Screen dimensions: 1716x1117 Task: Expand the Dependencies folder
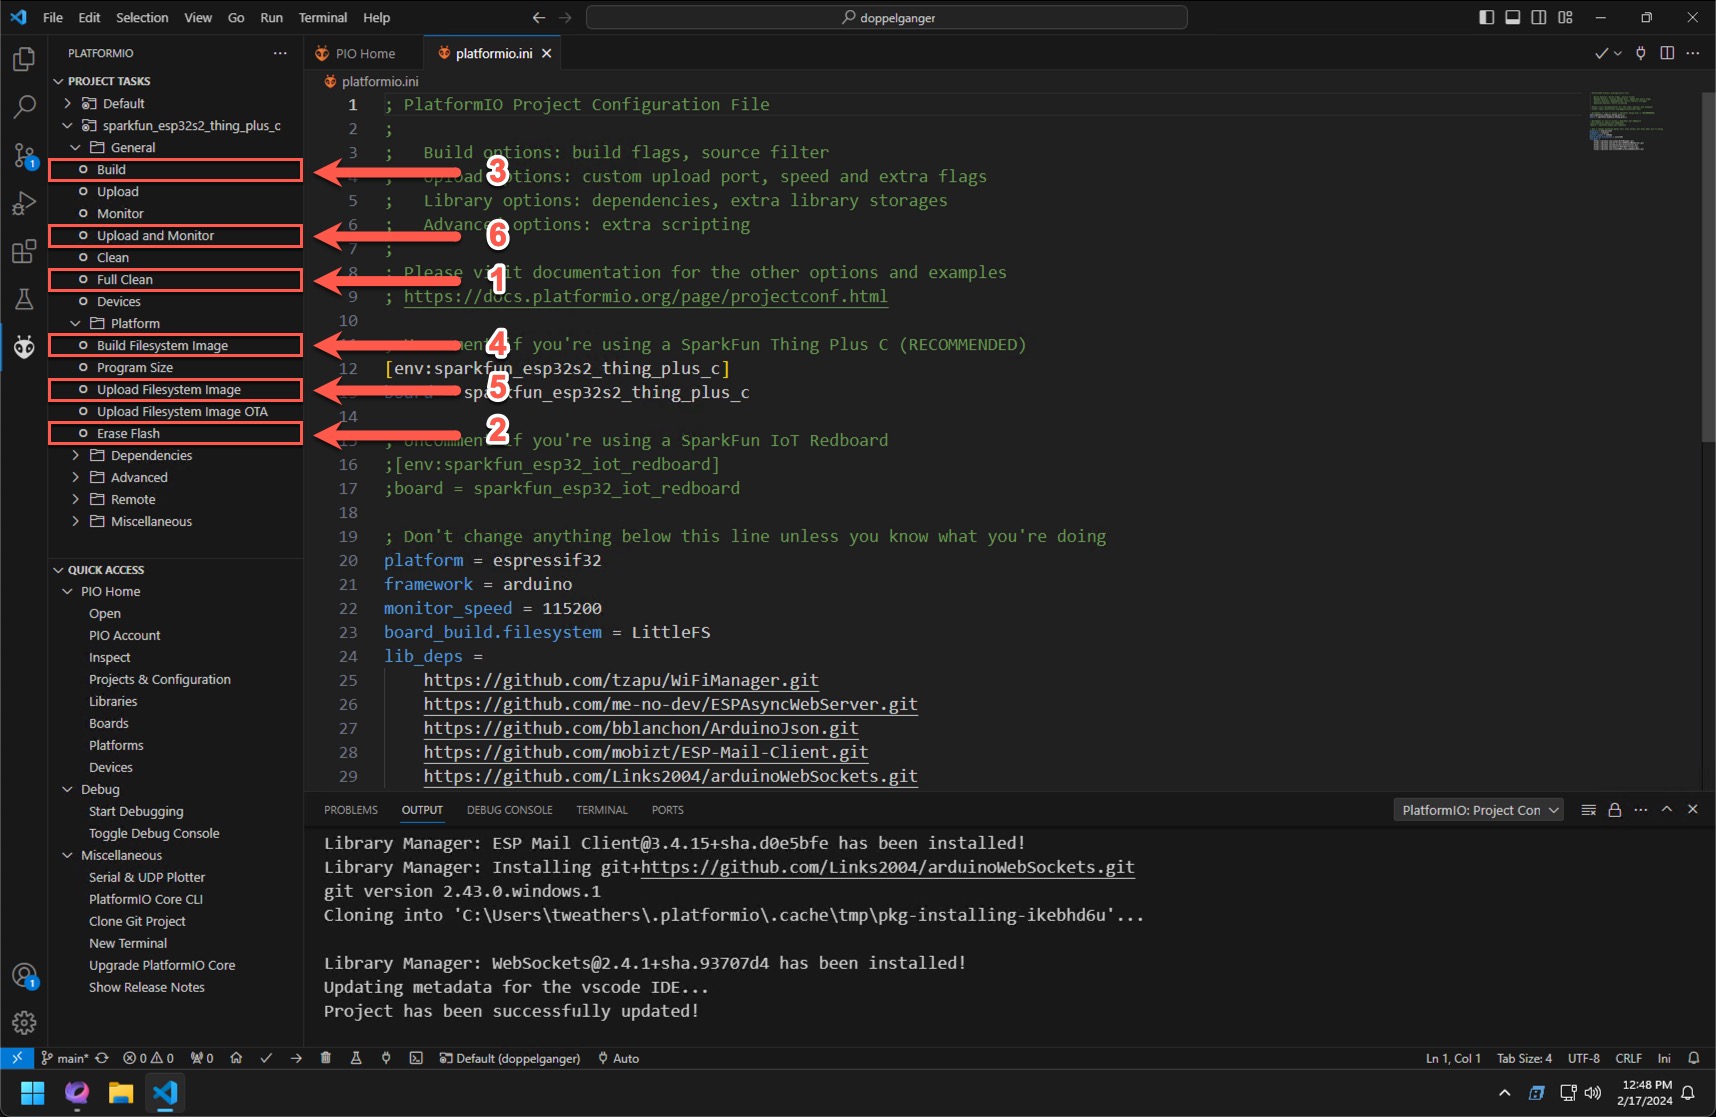pyautogui.click(x=75, y=455)
